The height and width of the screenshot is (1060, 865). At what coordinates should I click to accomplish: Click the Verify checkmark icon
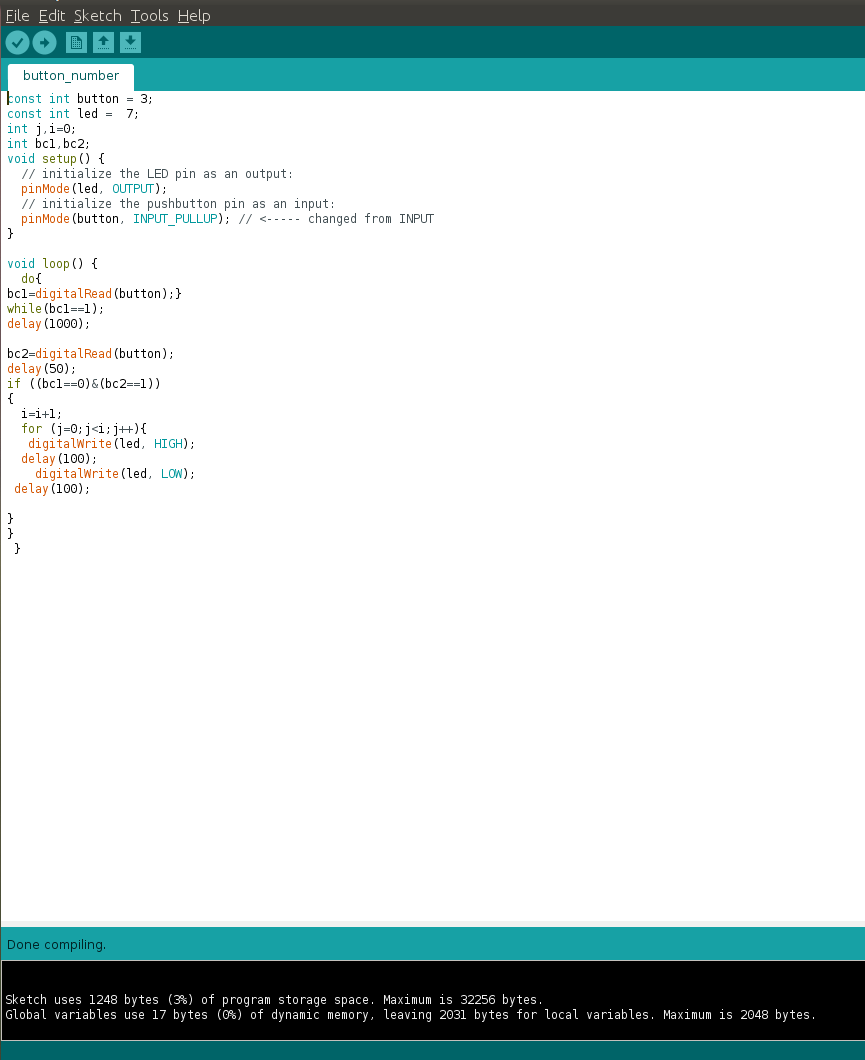pyautogui.click(x=18, y=43)
